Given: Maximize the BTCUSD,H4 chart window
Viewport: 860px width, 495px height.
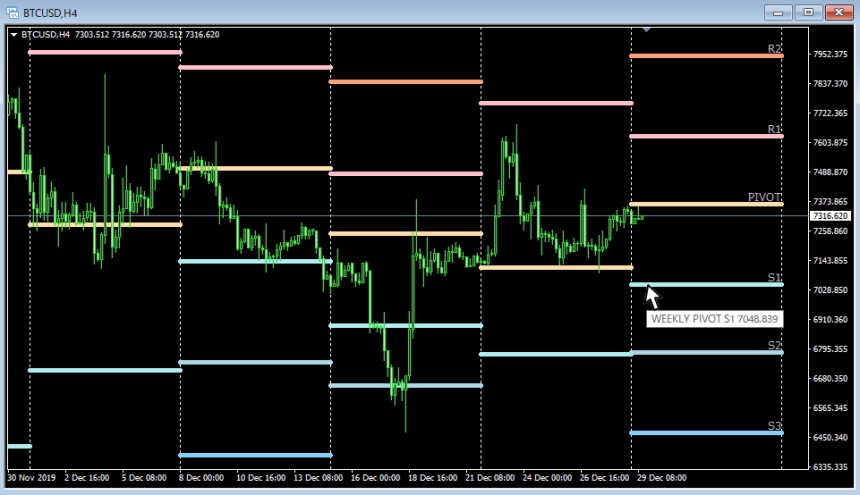Looking at the screenshot, I should tap(808, 12).
